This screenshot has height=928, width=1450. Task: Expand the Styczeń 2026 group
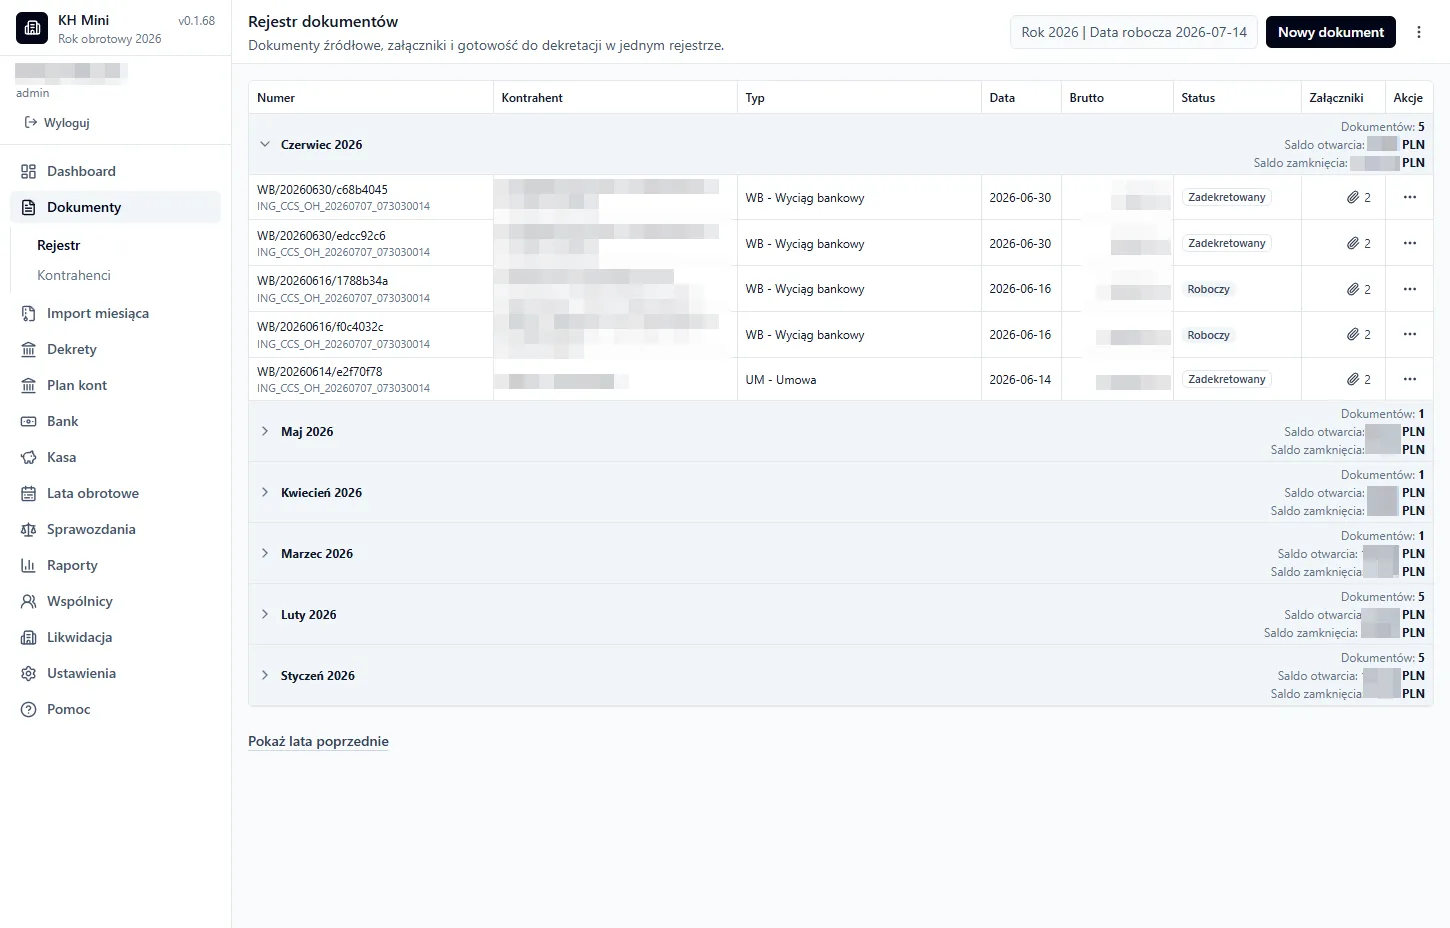coord(265,675)
